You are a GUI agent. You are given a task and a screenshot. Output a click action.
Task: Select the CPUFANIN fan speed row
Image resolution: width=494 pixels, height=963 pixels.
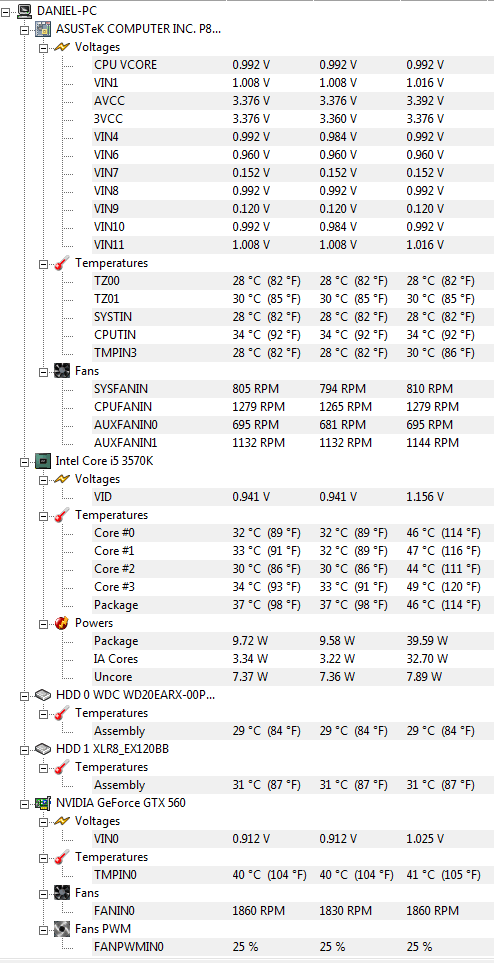pyautogui.click(x=292, y=407)
